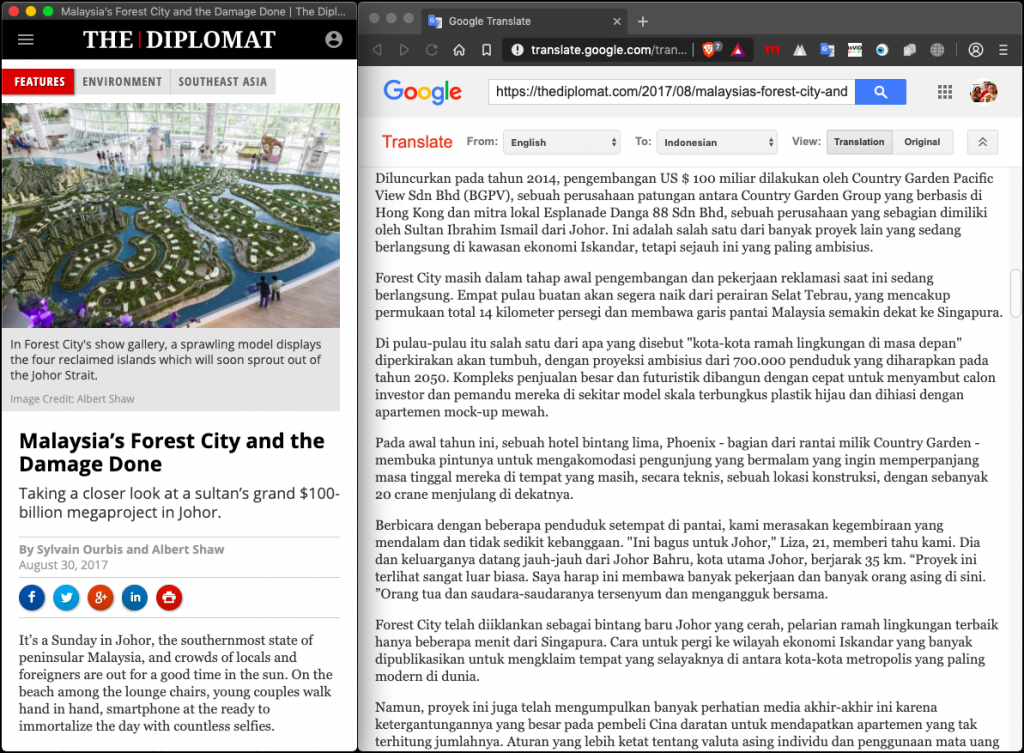This screenshot has height=753, width=1024.
Task: Click paragraph starting 'Pada awal tahun ini'
Action: (681, 468)
